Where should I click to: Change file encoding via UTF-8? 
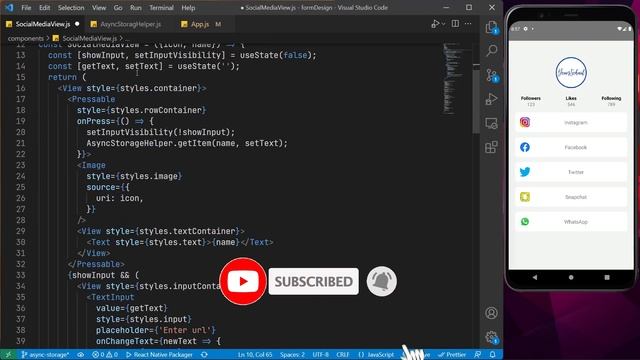[321, 354]
